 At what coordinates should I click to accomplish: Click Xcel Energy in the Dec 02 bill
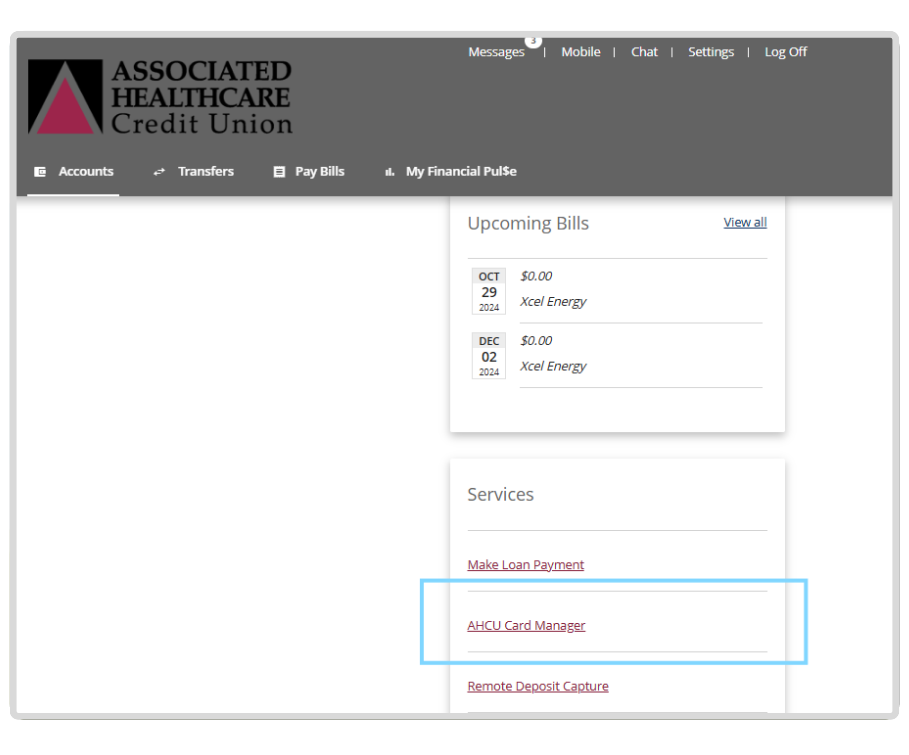click(x=553, y=366)
